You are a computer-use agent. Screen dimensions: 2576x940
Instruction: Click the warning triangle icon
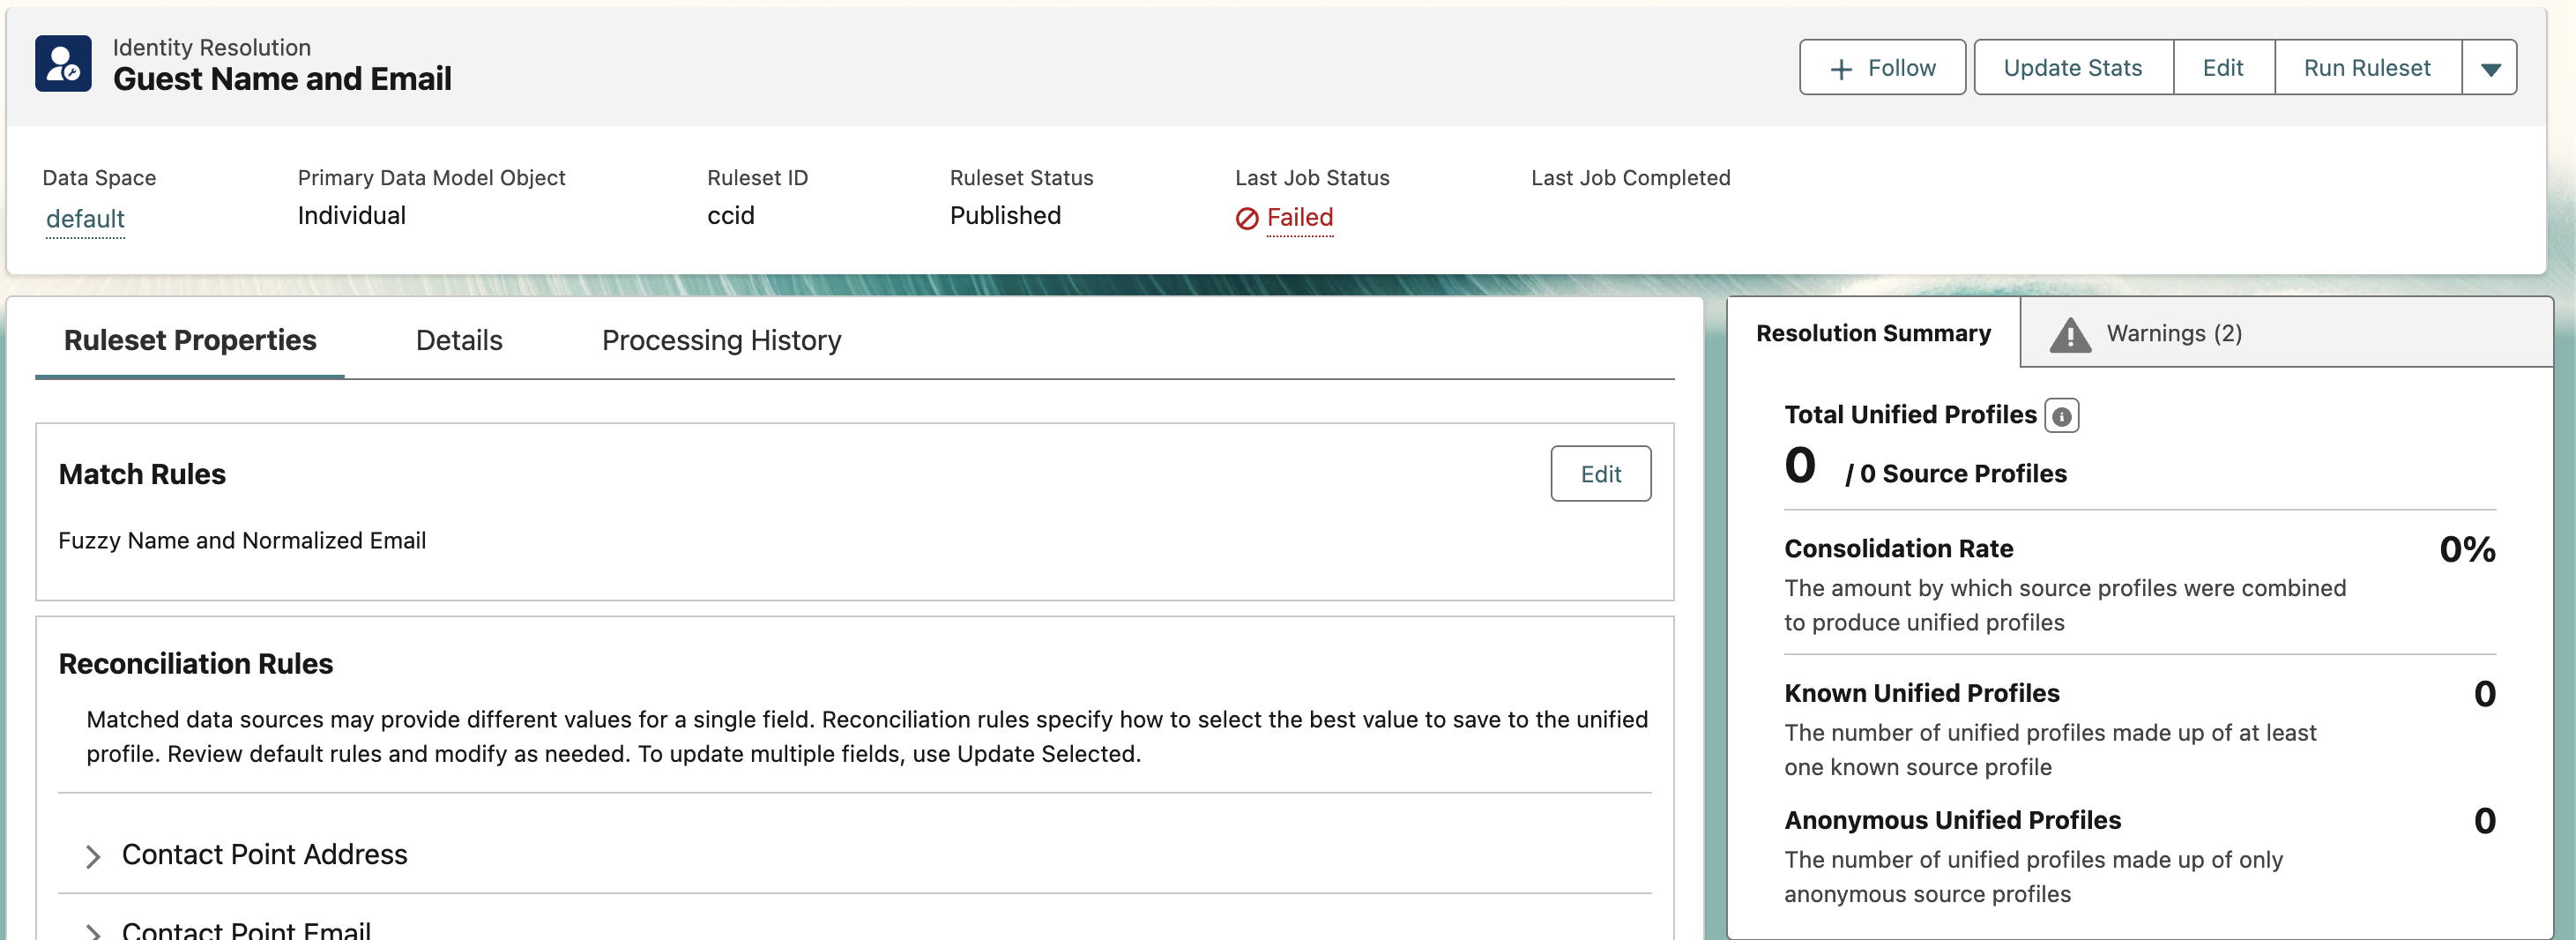(x=2069, y=335)
